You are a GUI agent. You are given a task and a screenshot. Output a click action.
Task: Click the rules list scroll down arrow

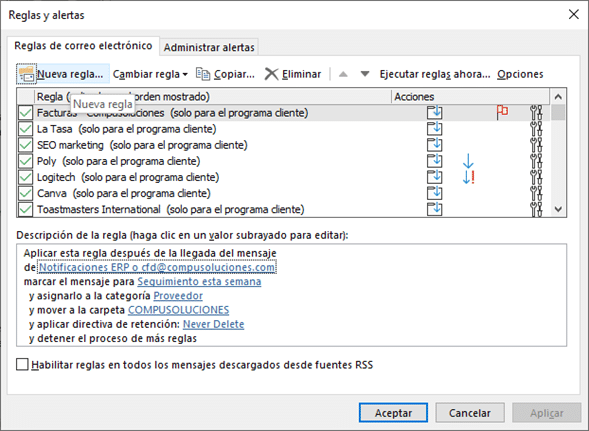tap(558, 209)
